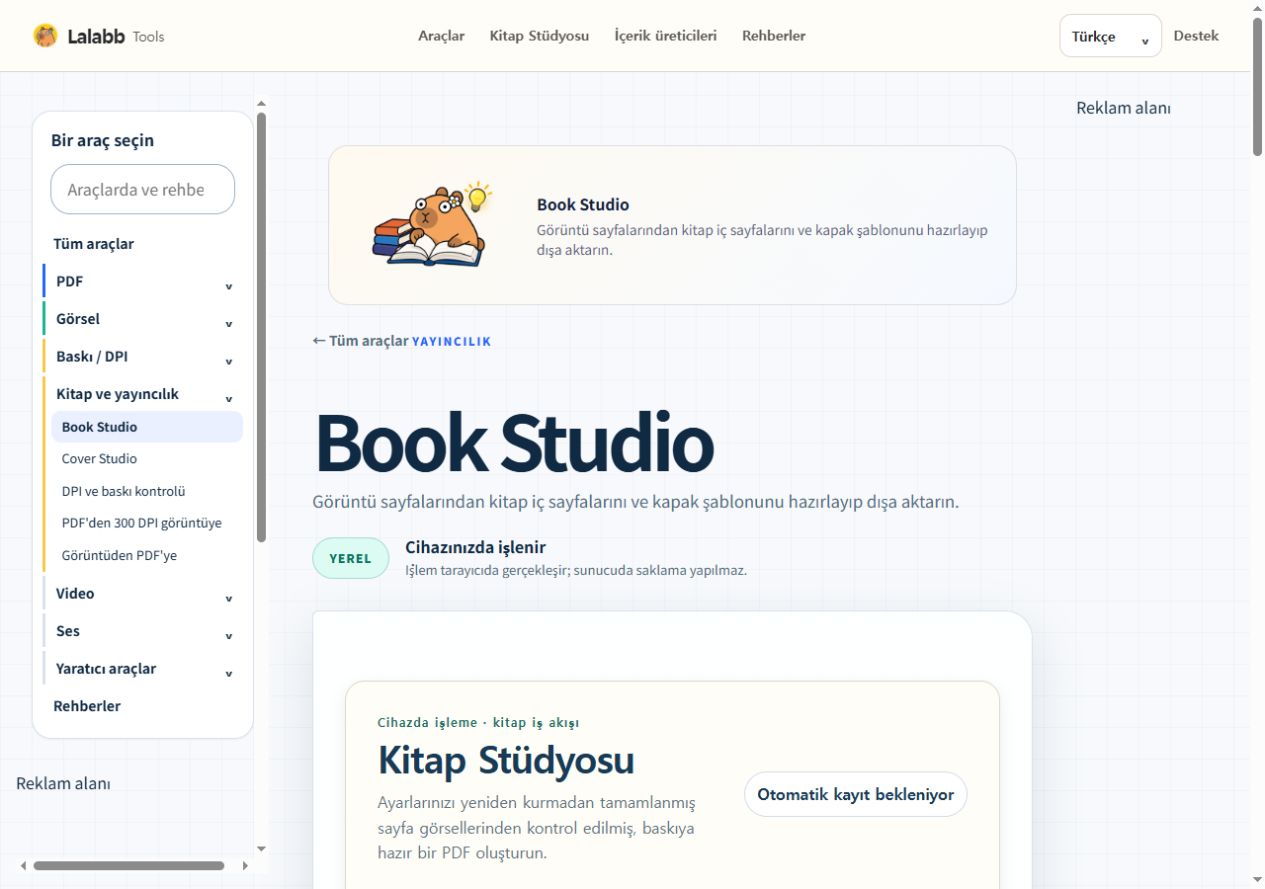Go back via ← Tüm araçlar link
The width and height of the screenshot is (1265, 889).
(x=360, y=341)
